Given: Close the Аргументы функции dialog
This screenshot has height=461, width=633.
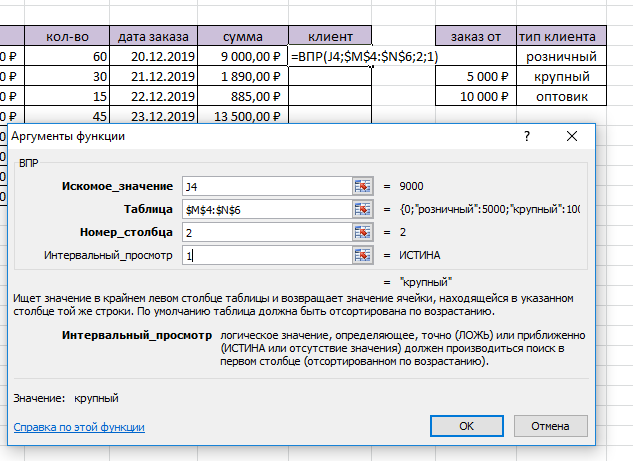Looking at the screenshot, I should coord(572,136).
